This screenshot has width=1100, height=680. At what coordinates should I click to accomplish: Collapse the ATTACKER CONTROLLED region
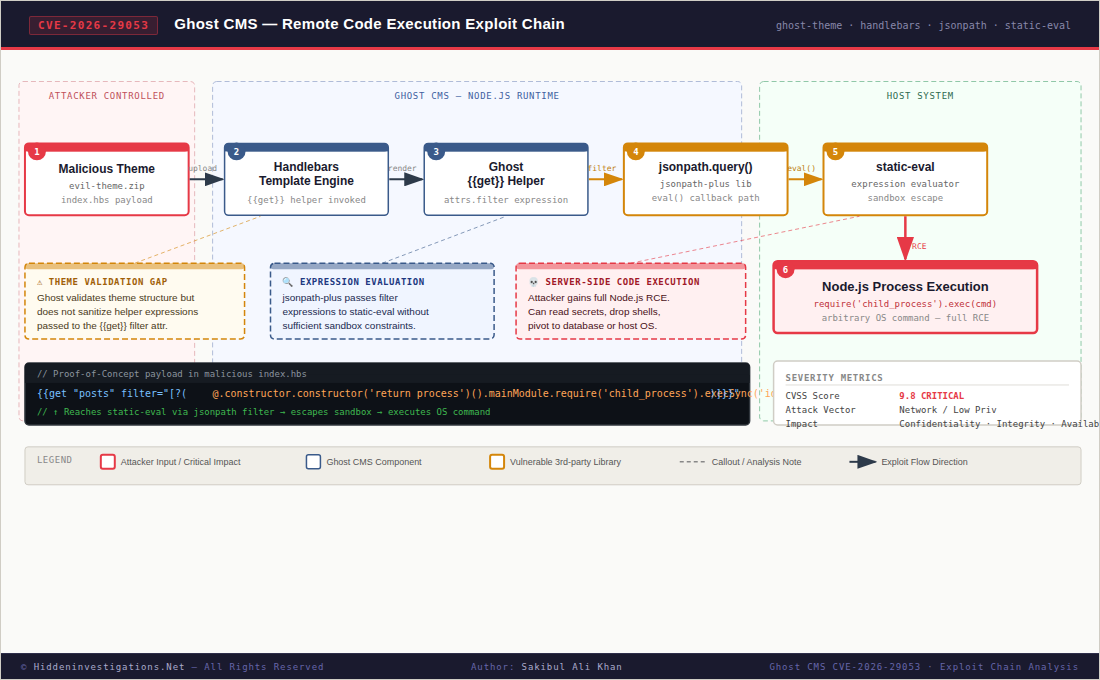[x=106, y=96]
